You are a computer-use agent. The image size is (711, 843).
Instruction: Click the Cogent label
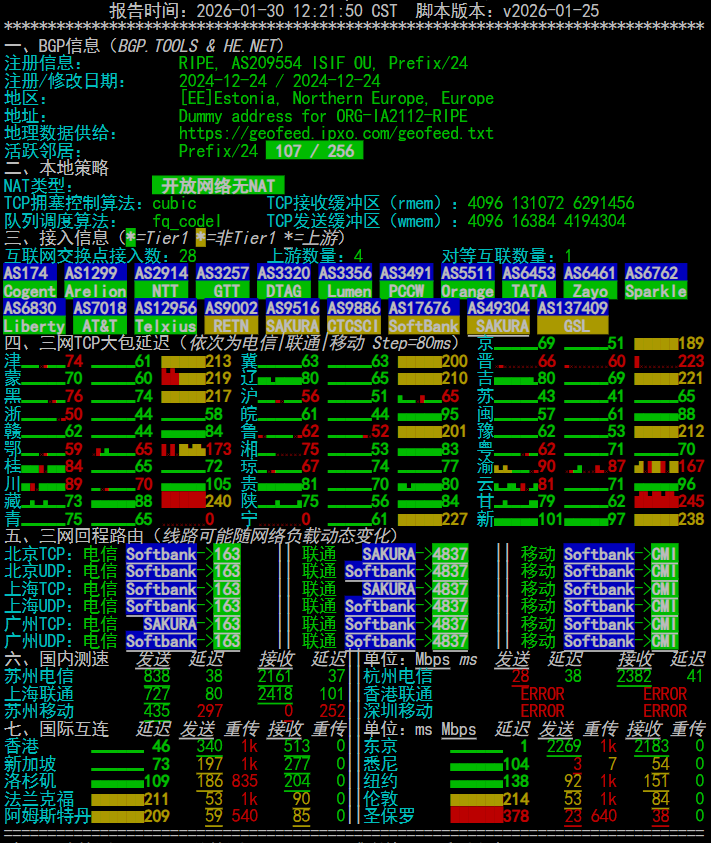coord(30,291)
